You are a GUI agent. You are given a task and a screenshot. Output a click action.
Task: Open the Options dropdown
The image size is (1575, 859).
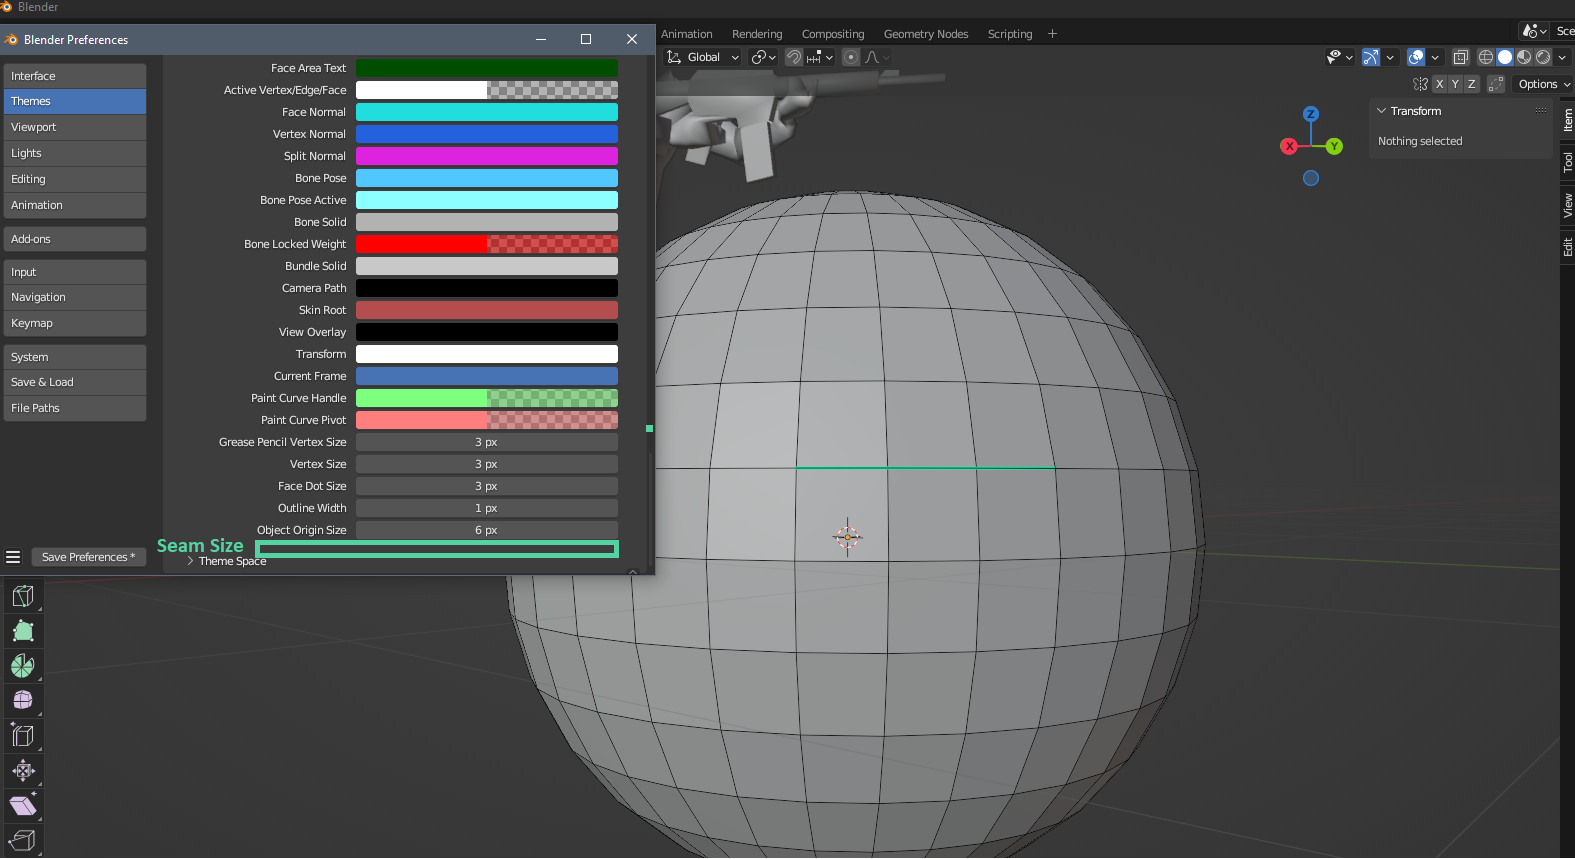pos(1543,84)
